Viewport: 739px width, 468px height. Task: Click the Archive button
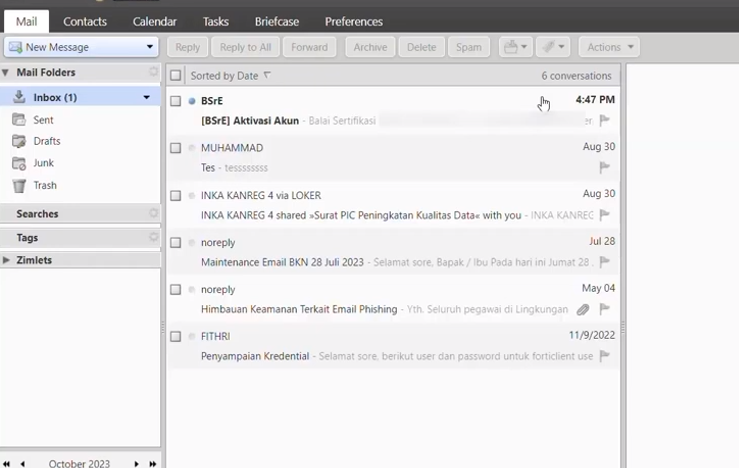point(370,47)
